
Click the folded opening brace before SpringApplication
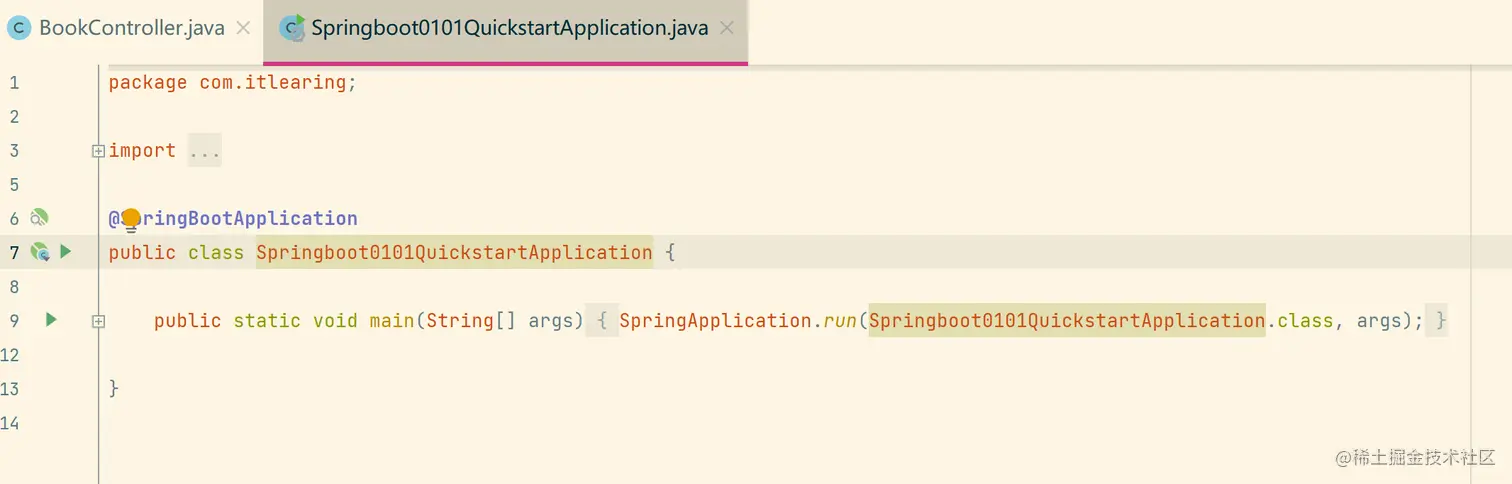pos(602,321)
